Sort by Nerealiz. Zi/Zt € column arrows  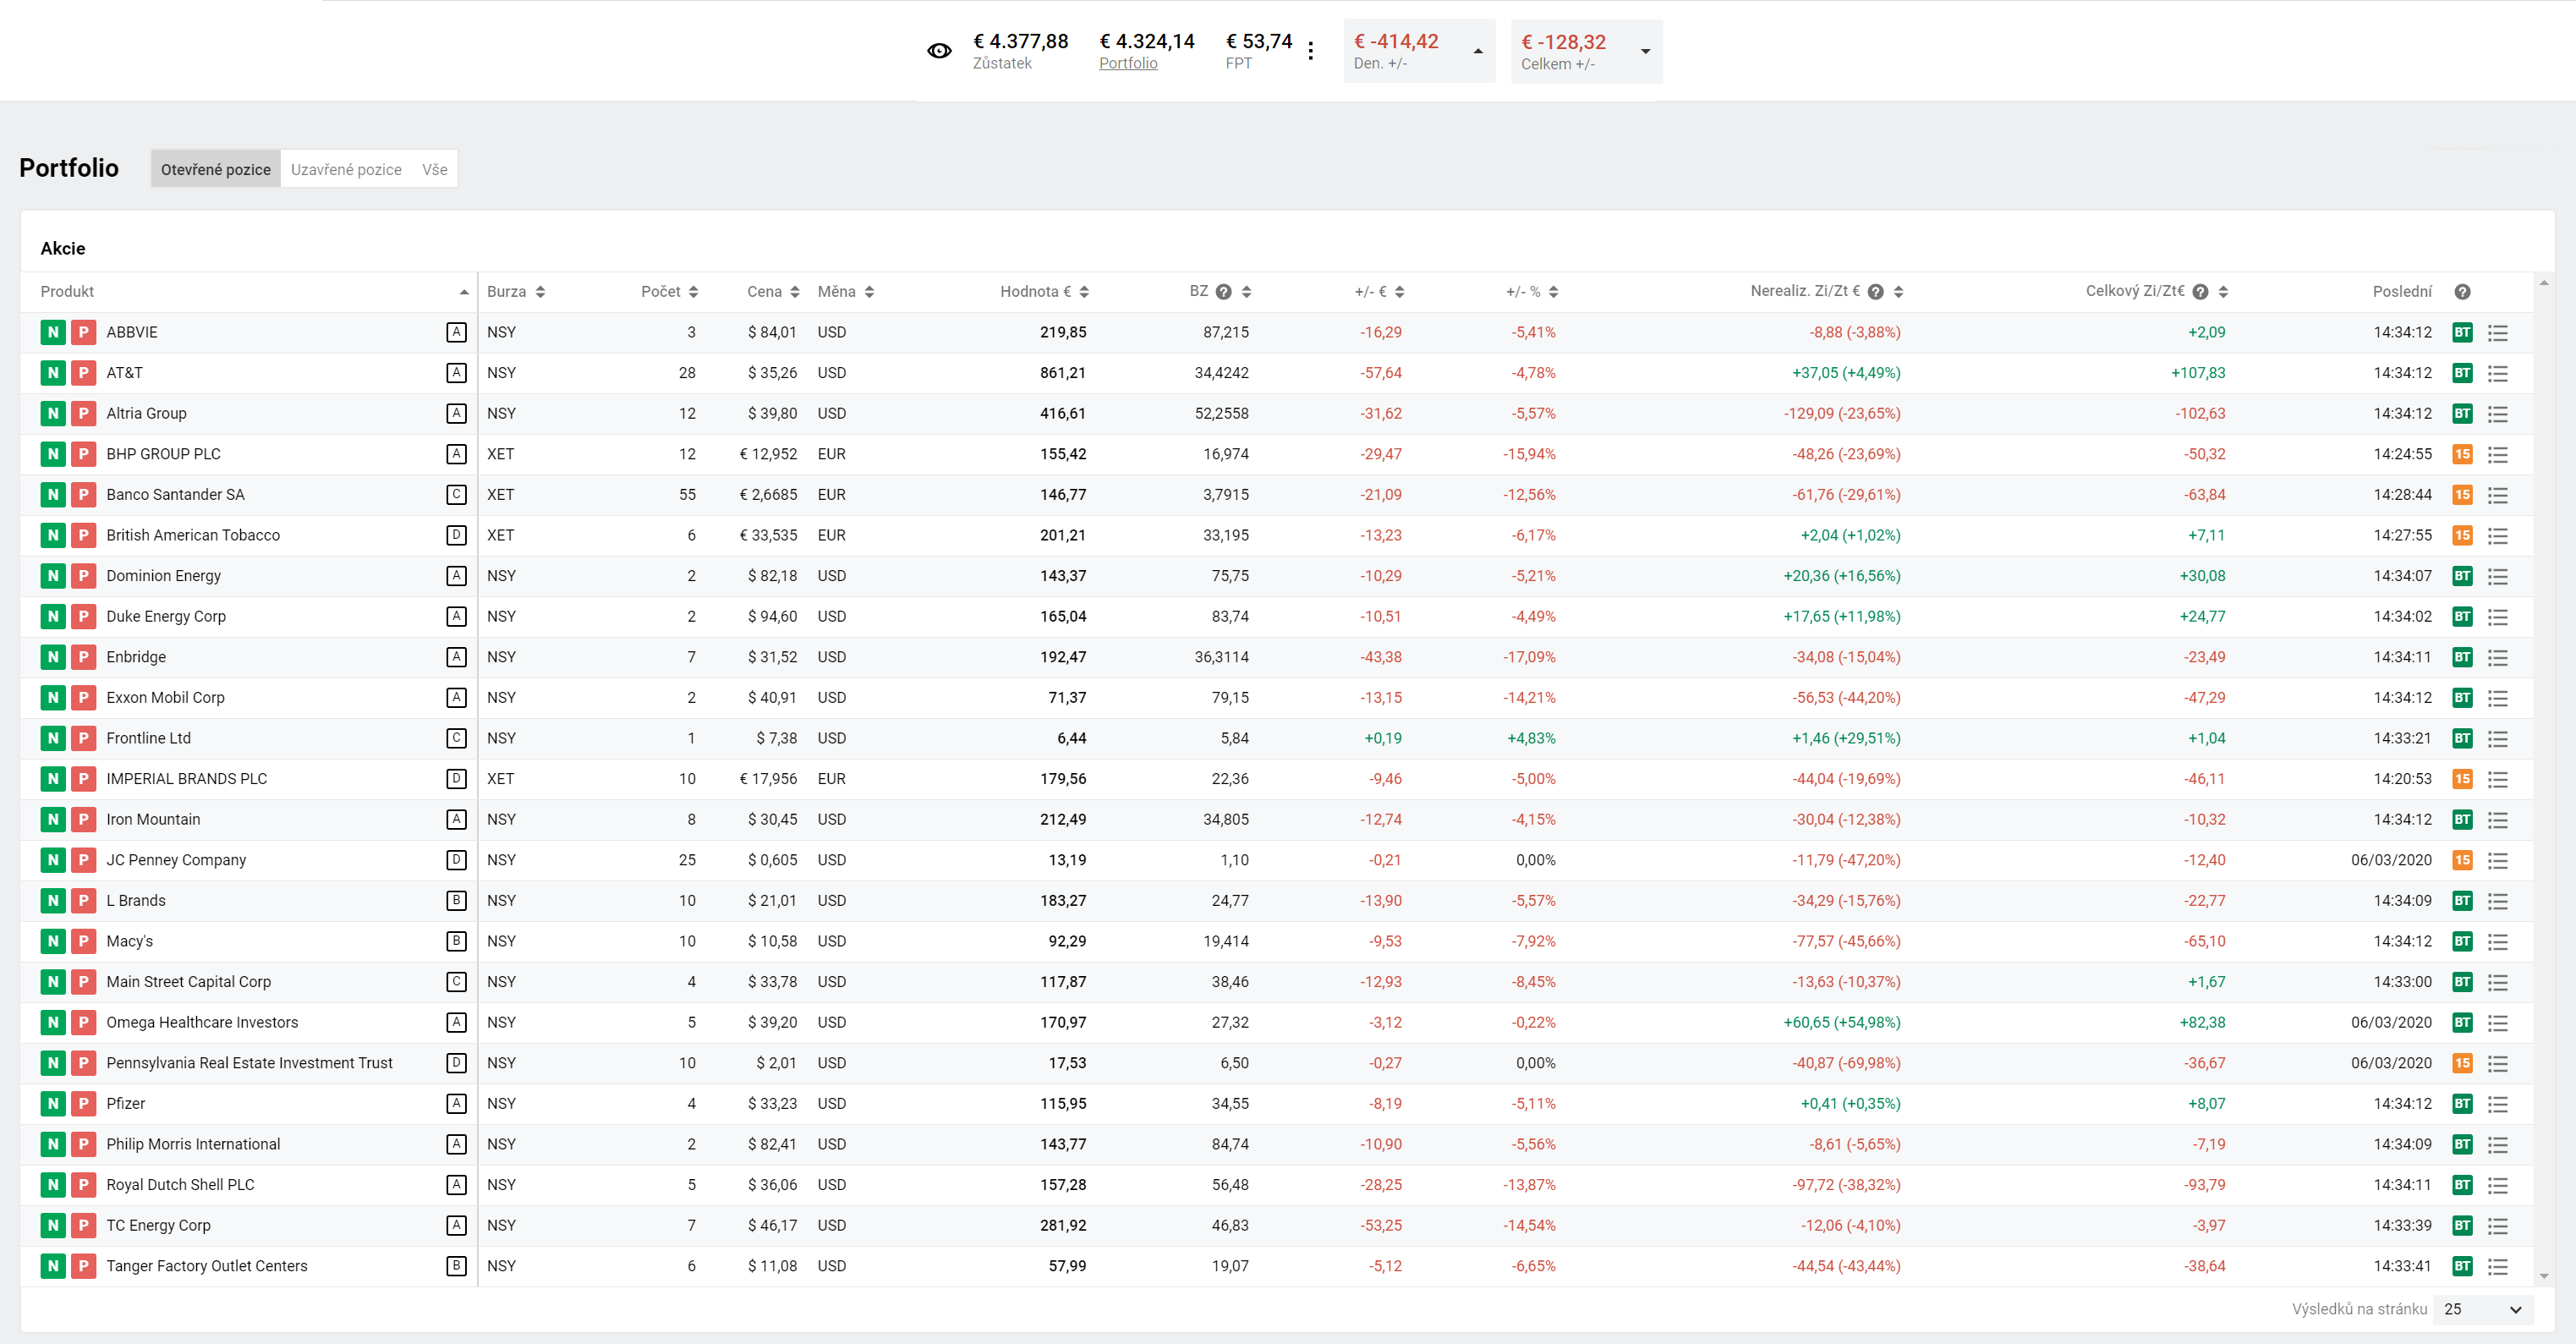click(x=1898, y=291)
